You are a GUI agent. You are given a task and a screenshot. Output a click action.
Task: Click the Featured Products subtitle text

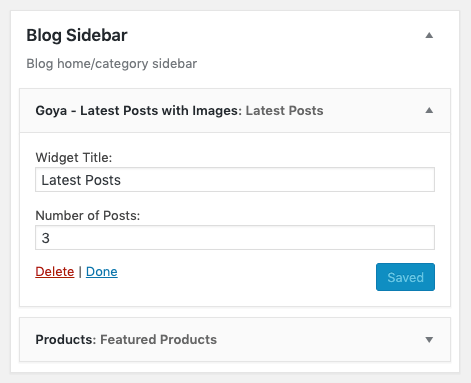point(158,340)
